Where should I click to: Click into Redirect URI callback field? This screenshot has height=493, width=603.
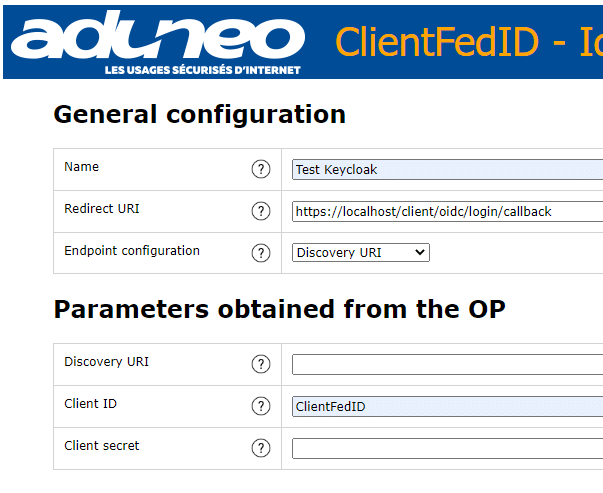click(447, 212)
